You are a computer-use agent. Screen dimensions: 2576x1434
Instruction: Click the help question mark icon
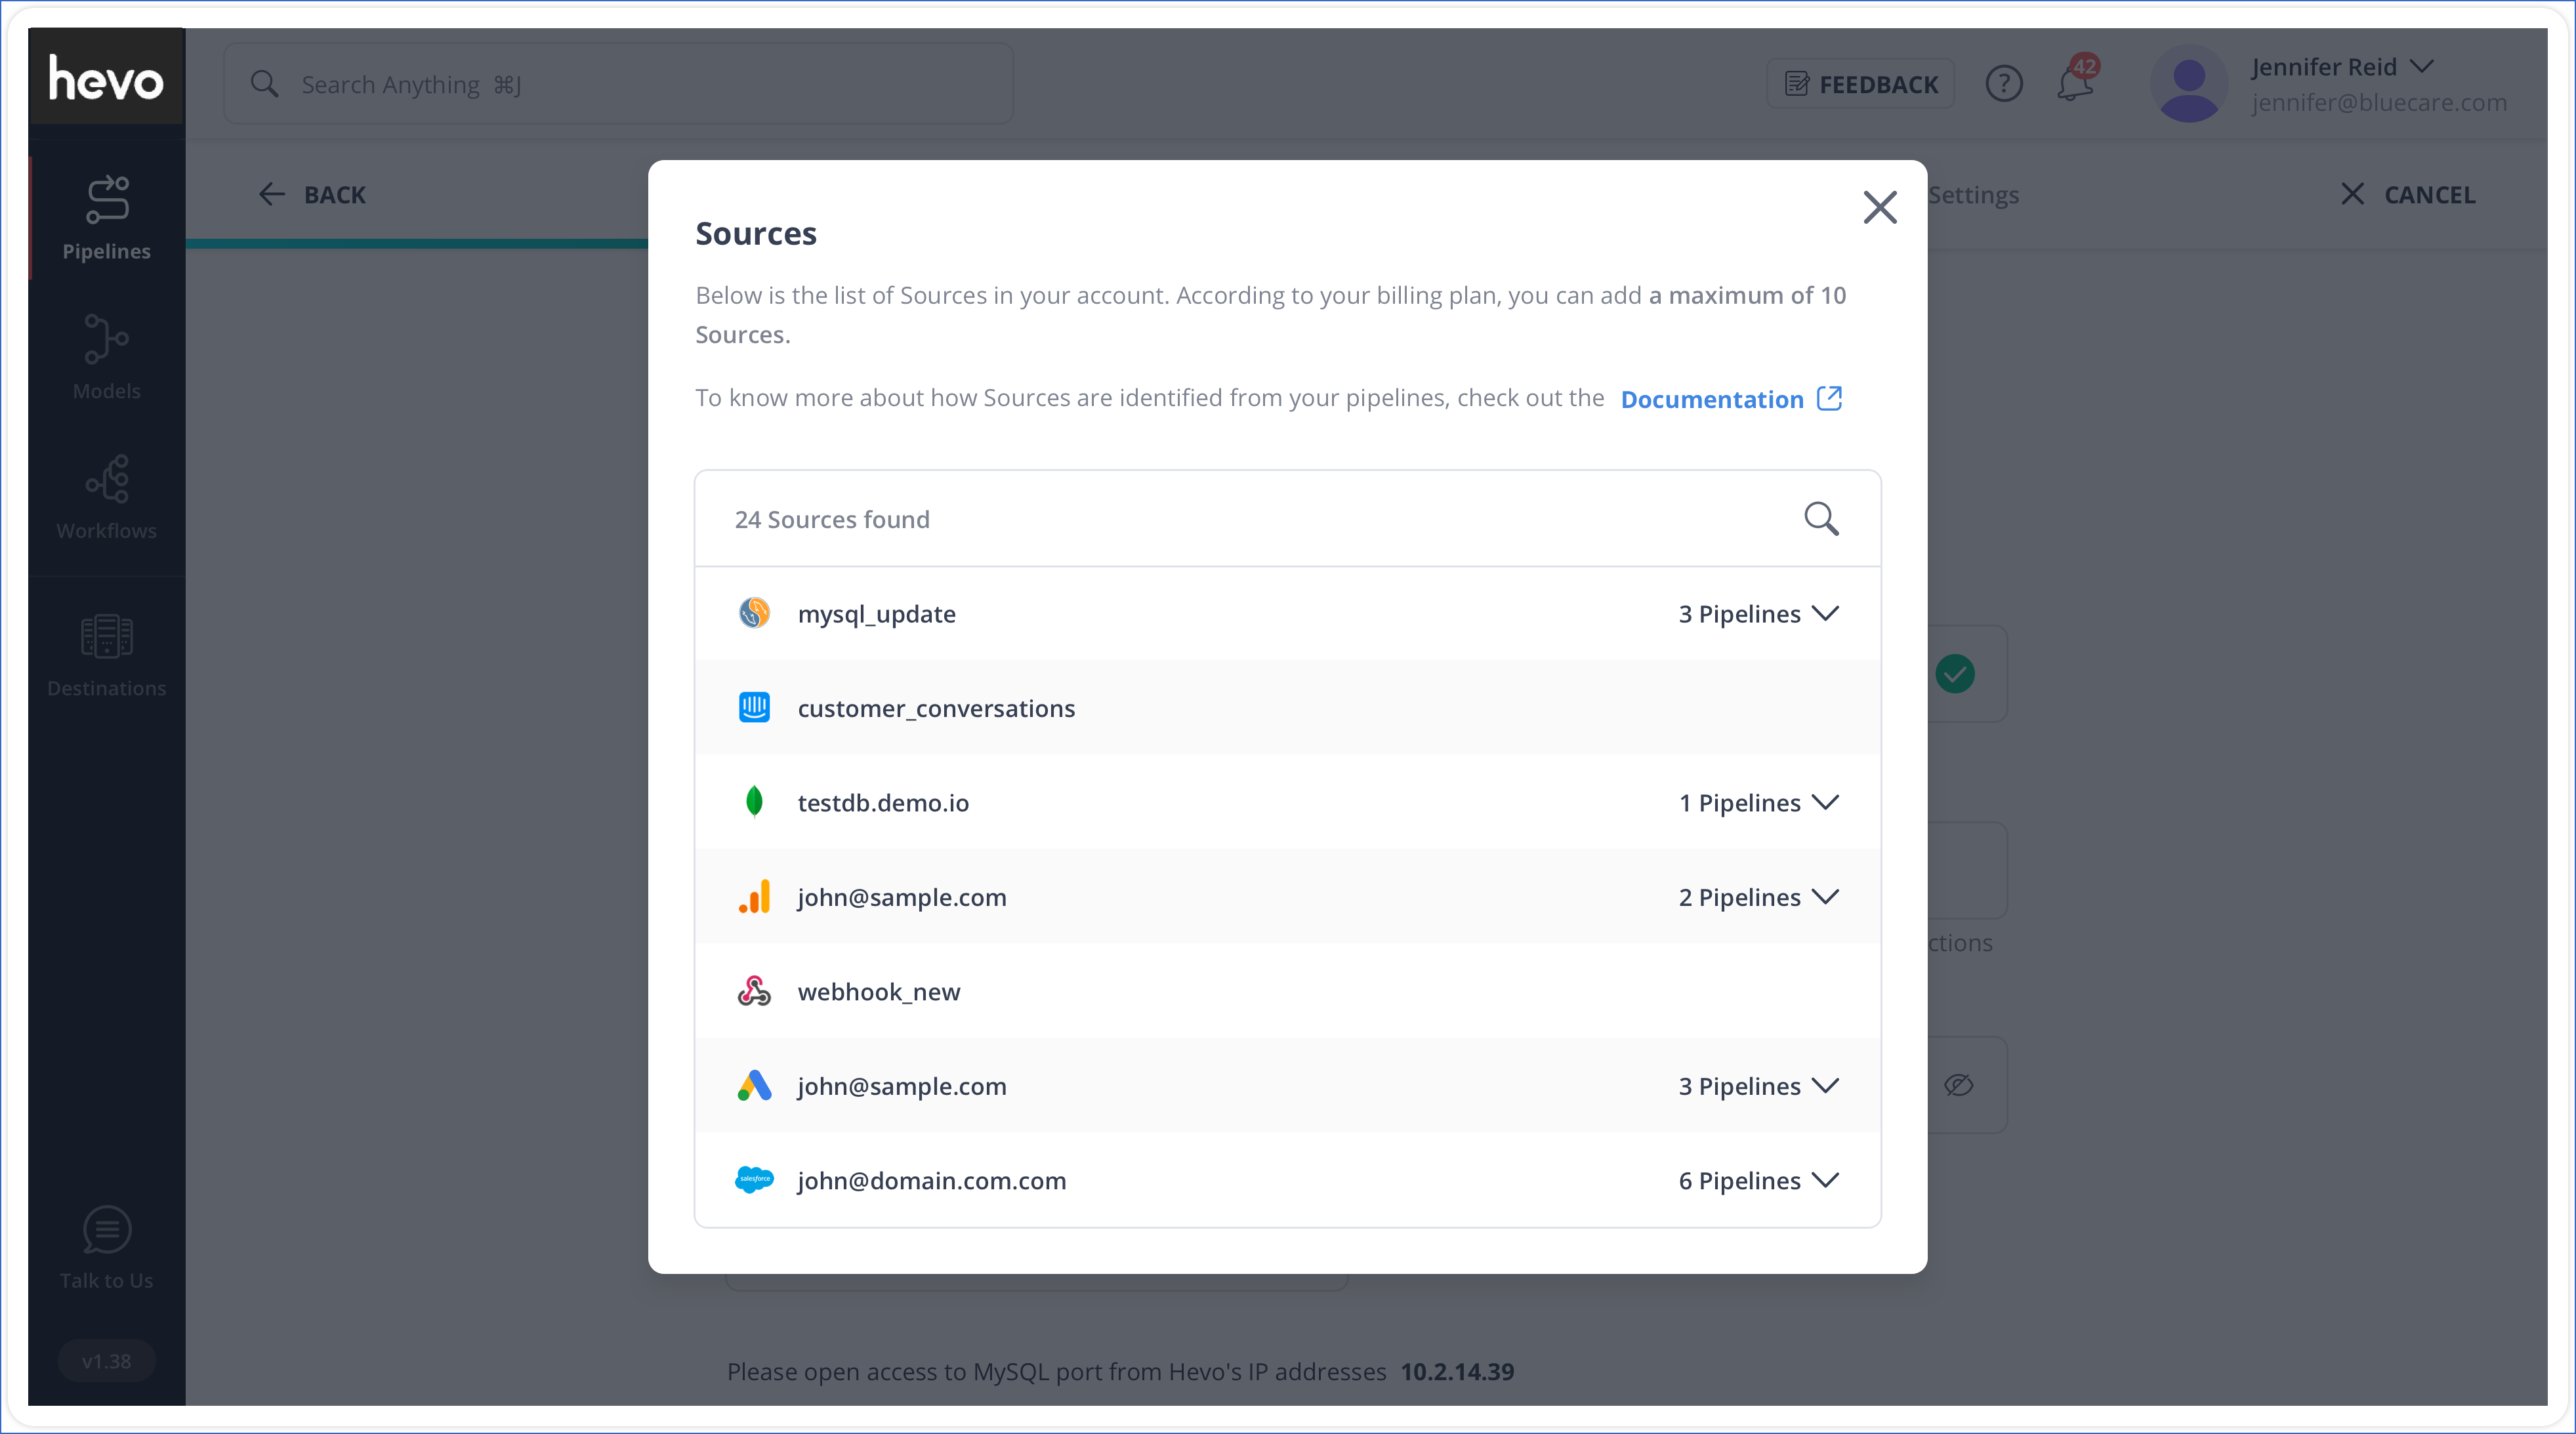click(x=2003, y=84)
